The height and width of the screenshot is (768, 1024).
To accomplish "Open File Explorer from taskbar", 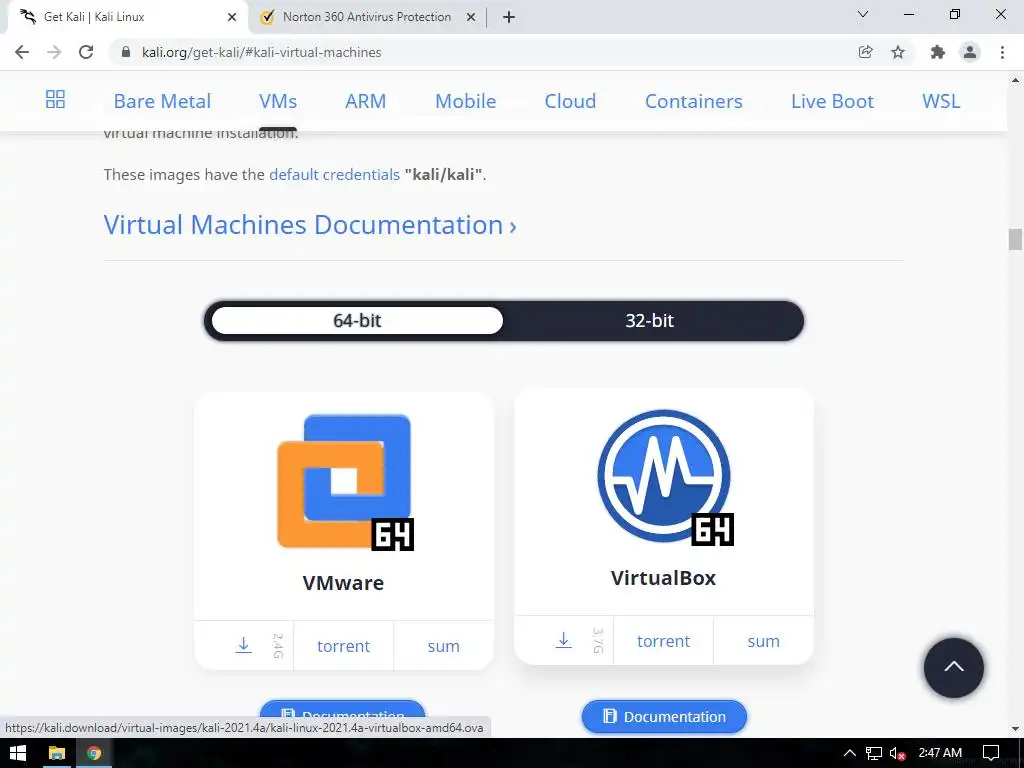I will (57, 753).
